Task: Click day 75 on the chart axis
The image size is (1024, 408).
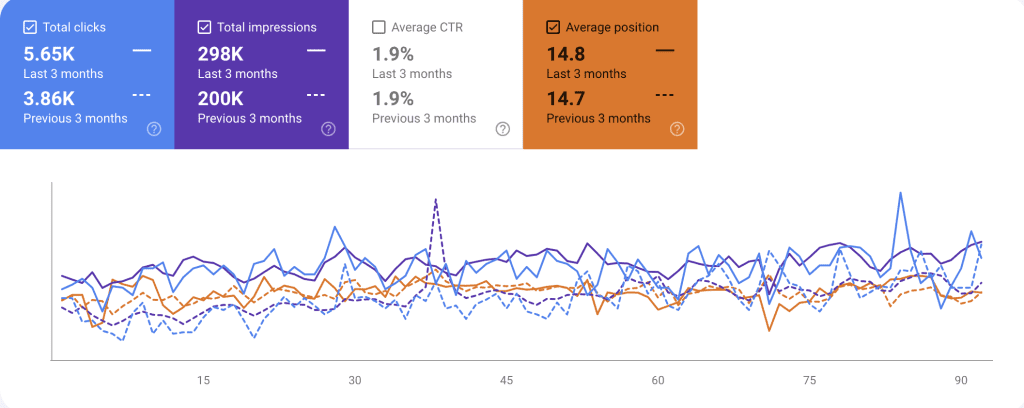Action: 810,380
